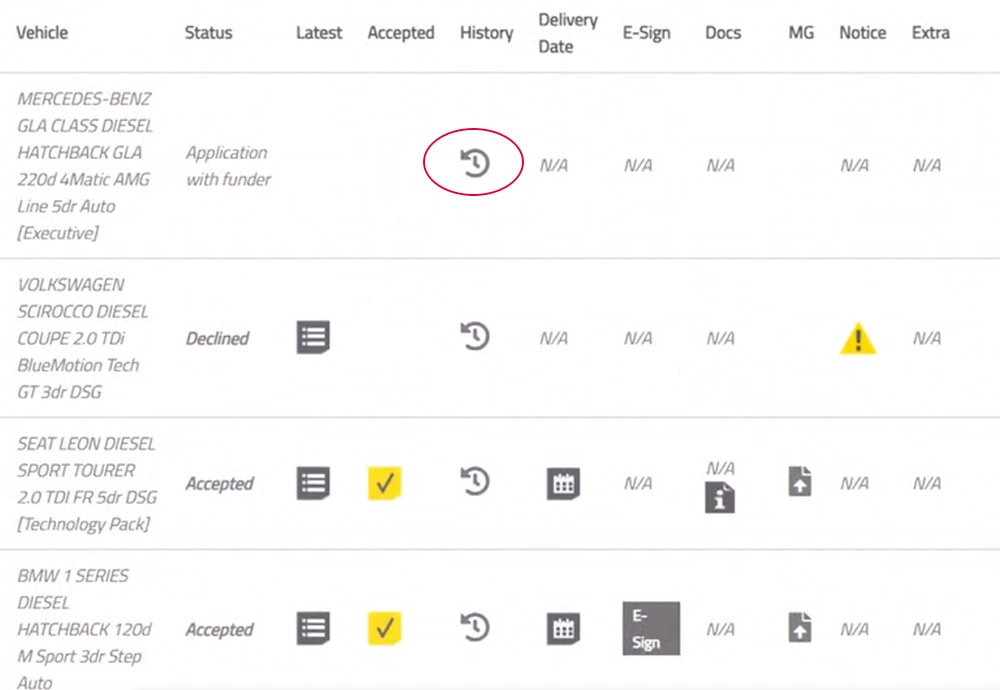Toggle the accepted checkmark for SEAT Leon
Screen dimensions: 1000x690
pyautogui.click(x=385, y=483)
